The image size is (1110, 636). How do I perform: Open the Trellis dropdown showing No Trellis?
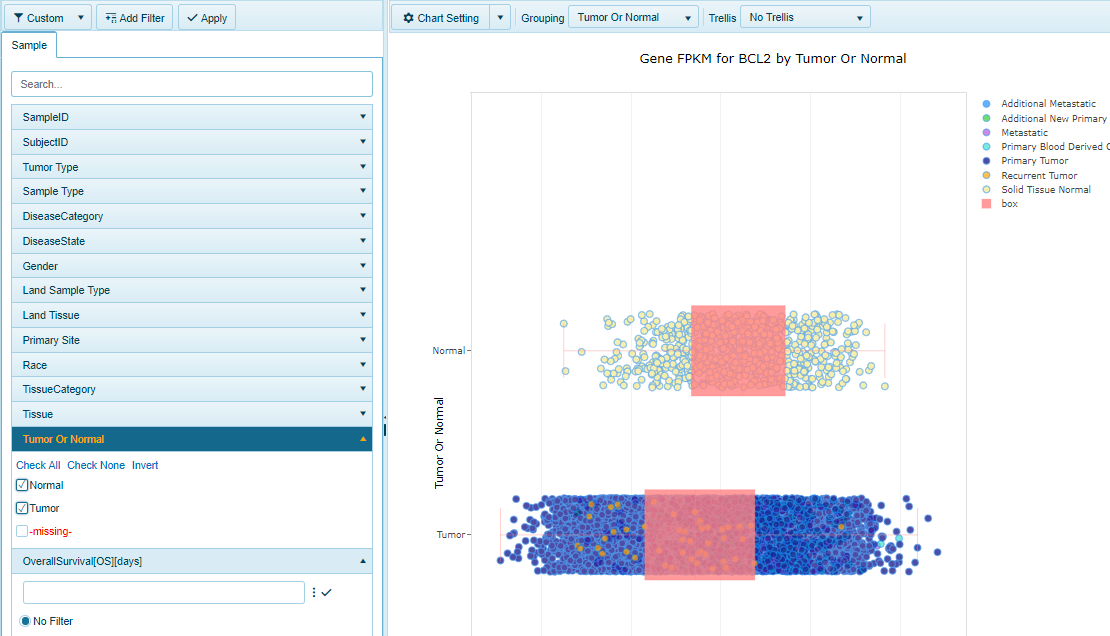pos(804,18)
